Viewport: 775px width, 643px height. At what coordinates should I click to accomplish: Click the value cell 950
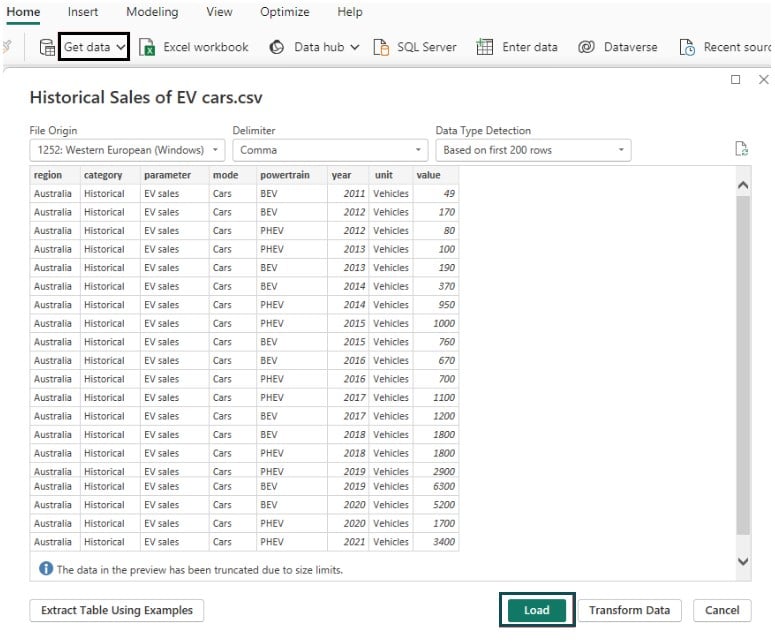[x=436, y=305]
